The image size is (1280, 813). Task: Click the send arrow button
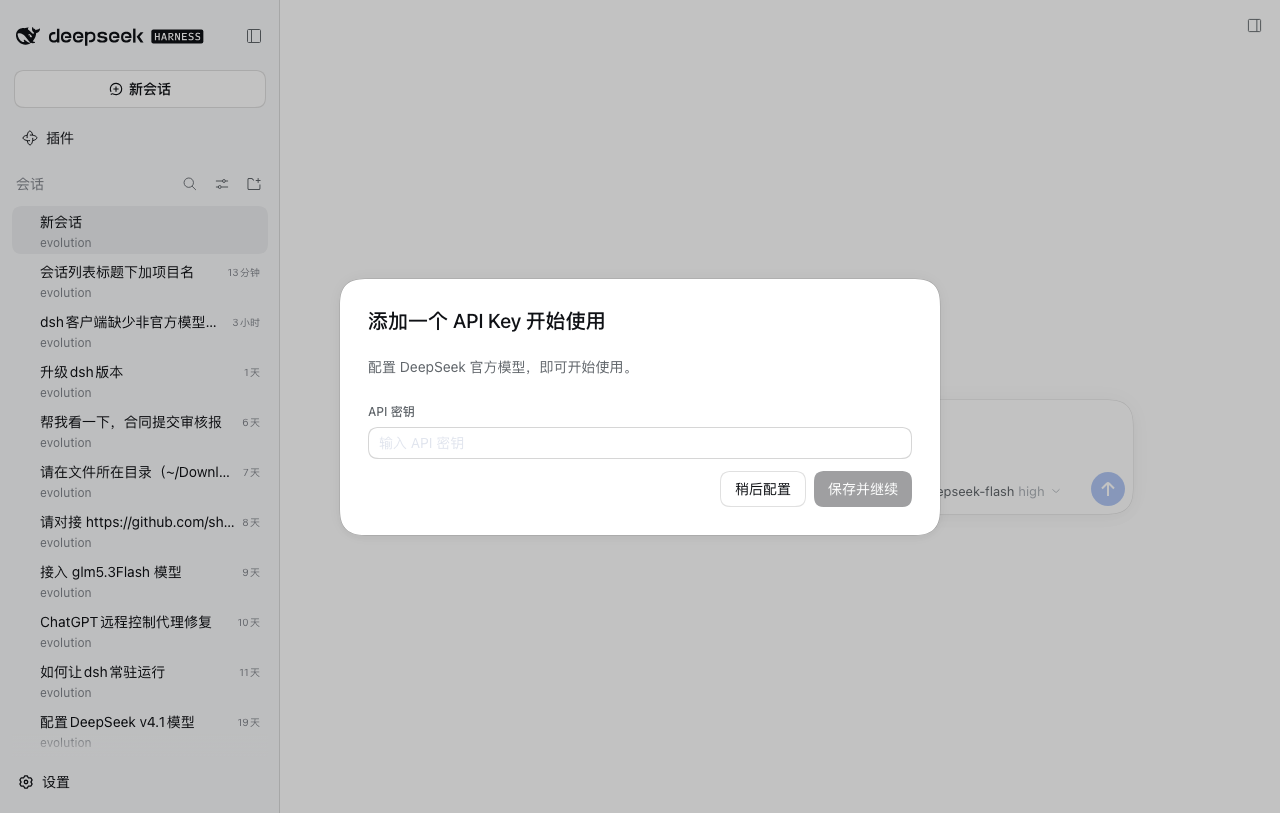[1107, 489]
